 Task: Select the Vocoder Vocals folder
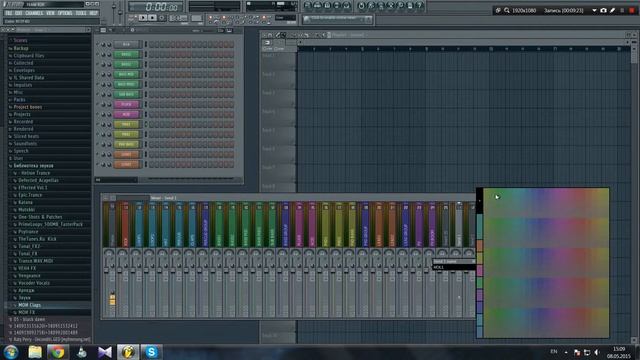pos(34,283)
